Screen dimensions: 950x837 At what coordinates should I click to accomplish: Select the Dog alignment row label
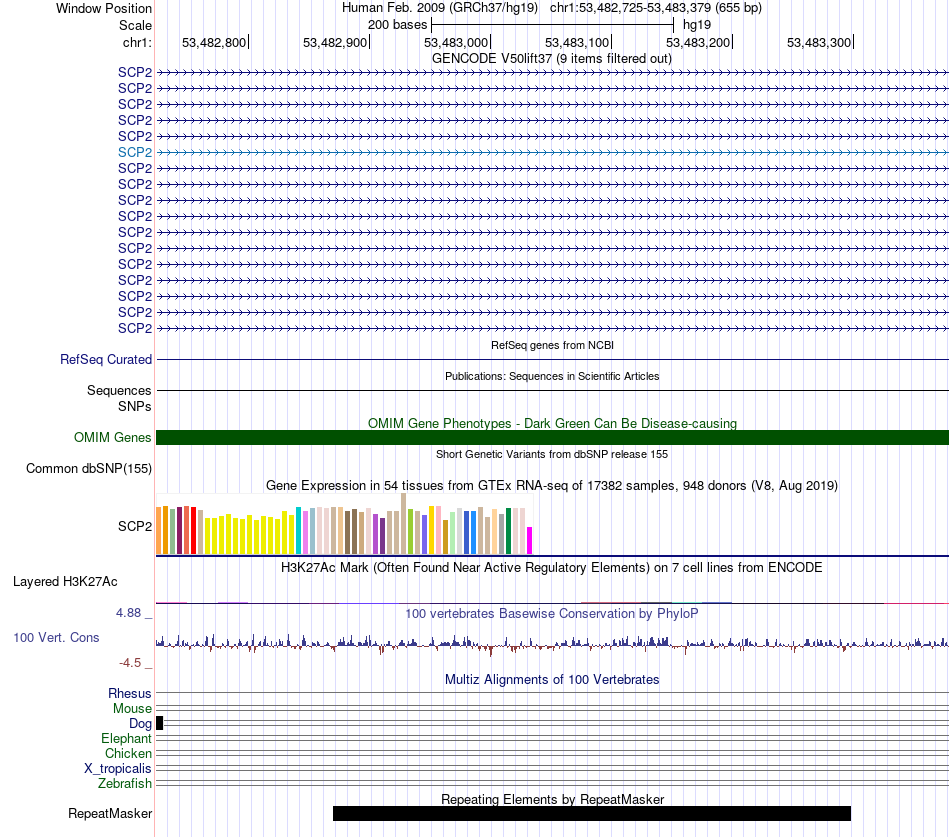[140, 724]
